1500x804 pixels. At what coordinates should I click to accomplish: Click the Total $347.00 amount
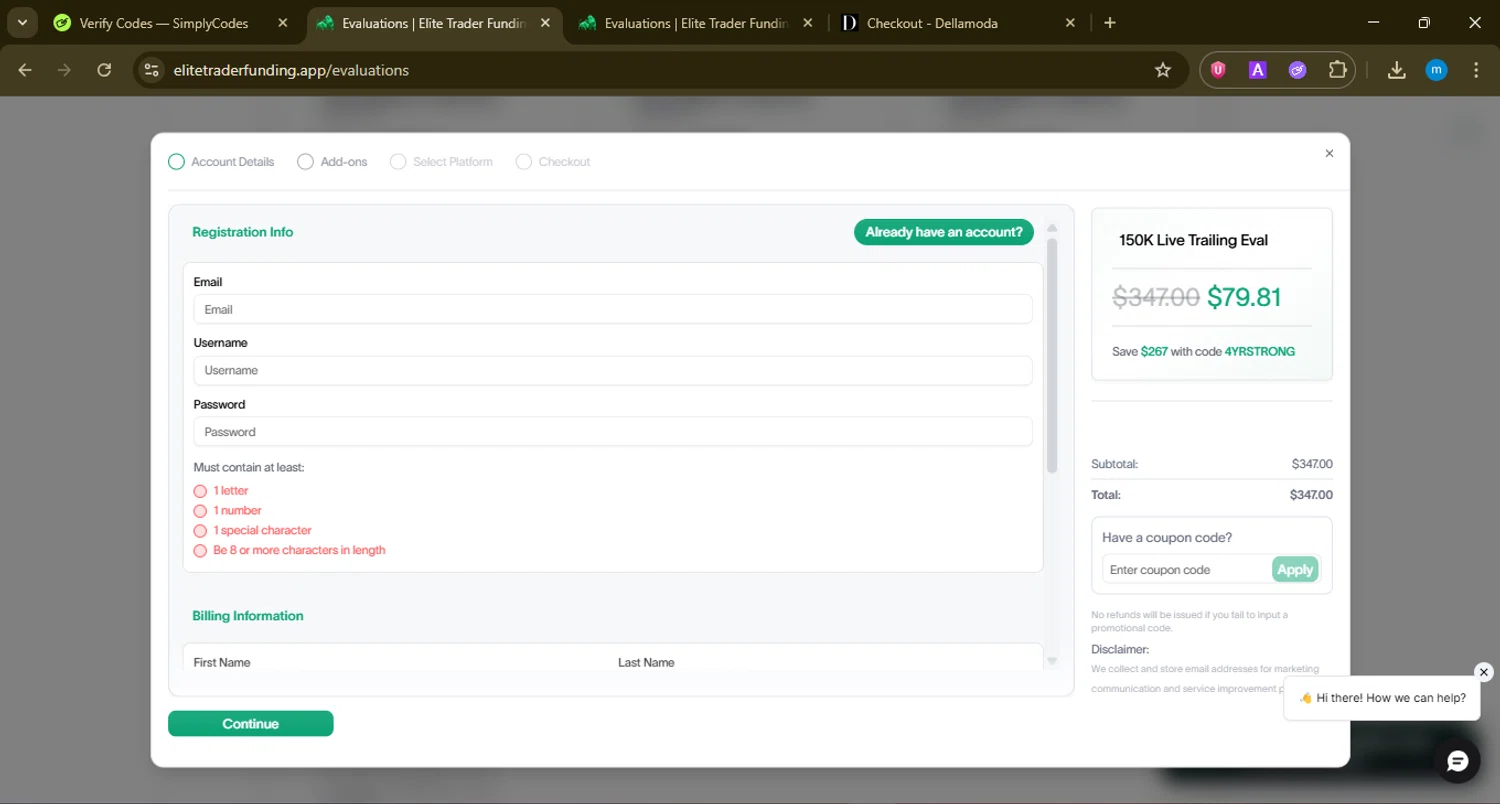pyautogui.click(x=1311, y=495)
